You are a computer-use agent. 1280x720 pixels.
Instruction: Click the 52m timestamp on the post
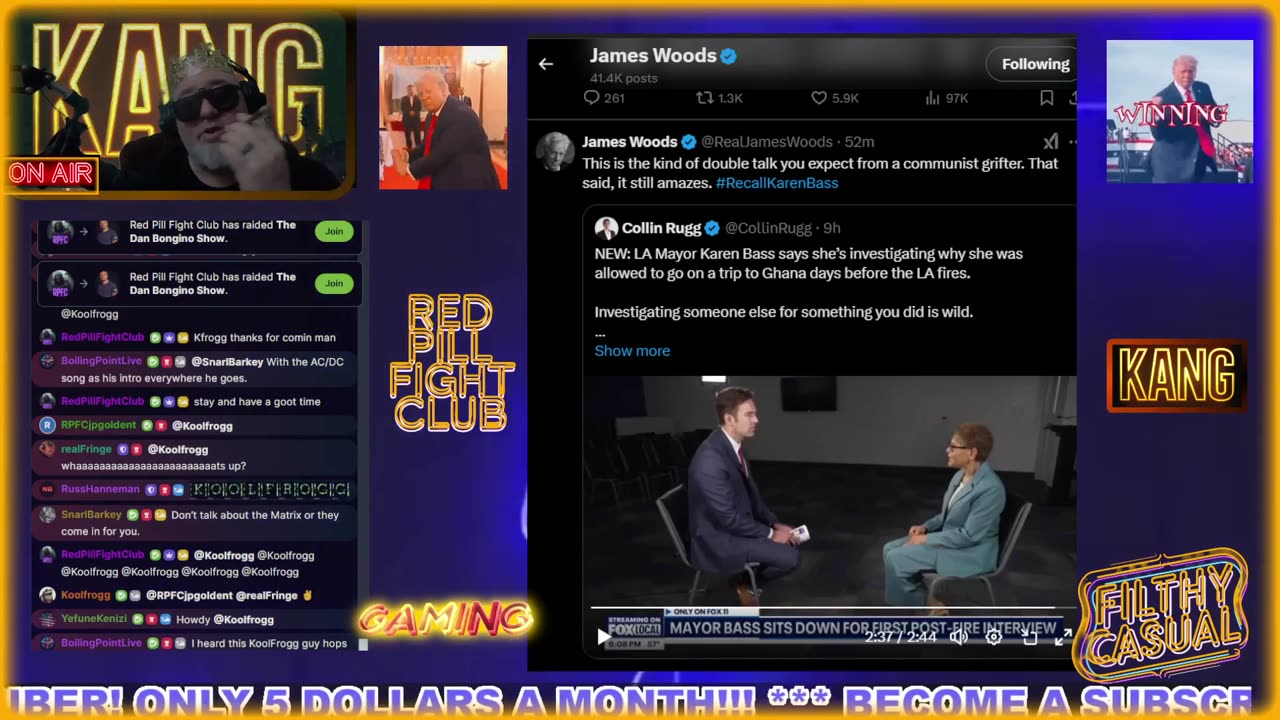tap(859, 142)
